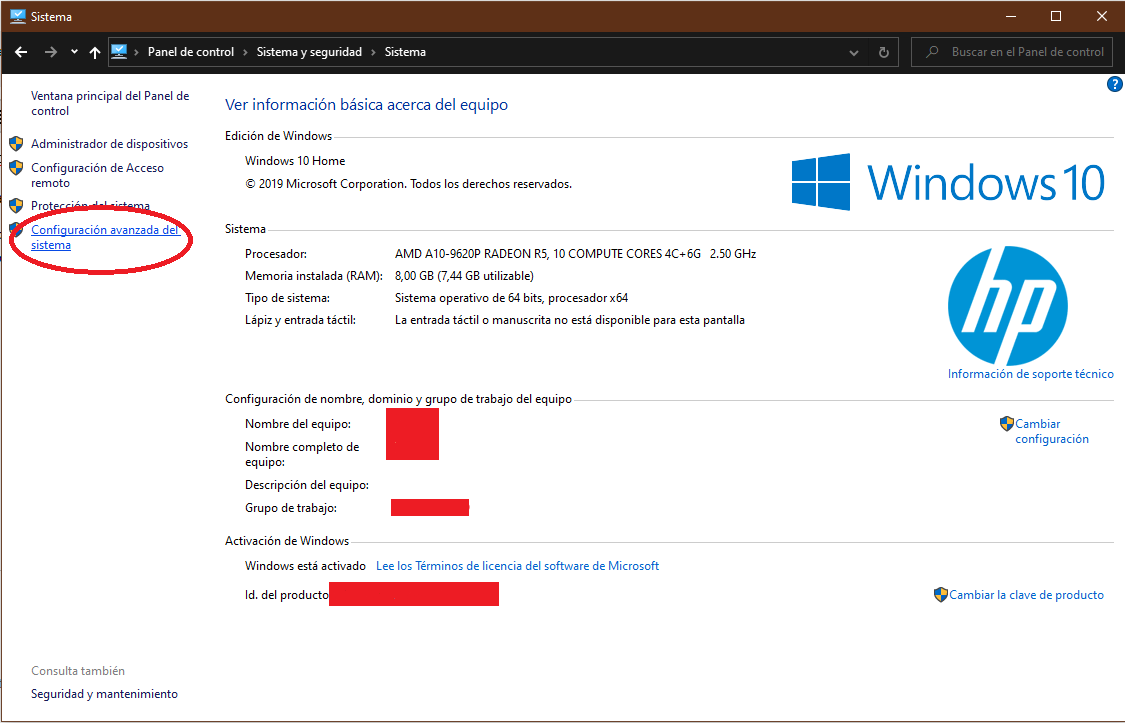Click shield icon beside Protección del sistema
This screenshot has width=1125, height=723.
[x=16, y=206]
